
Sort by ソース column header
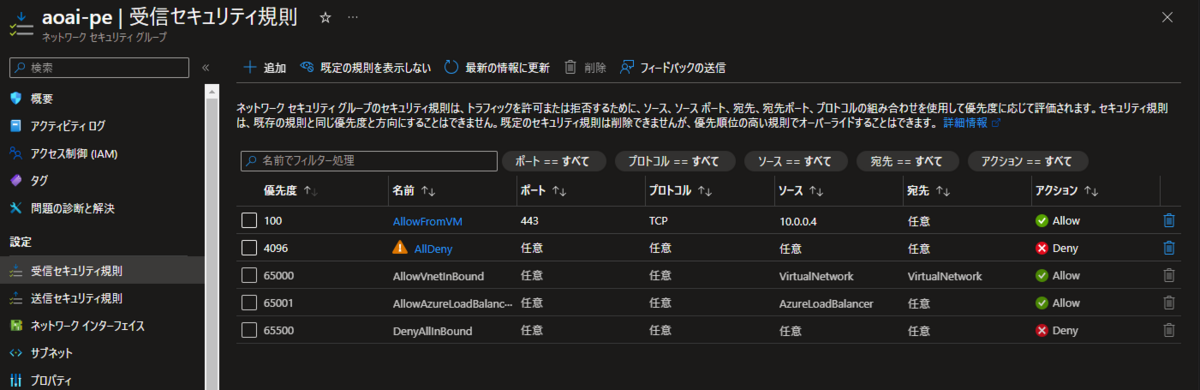coord(800,190)
